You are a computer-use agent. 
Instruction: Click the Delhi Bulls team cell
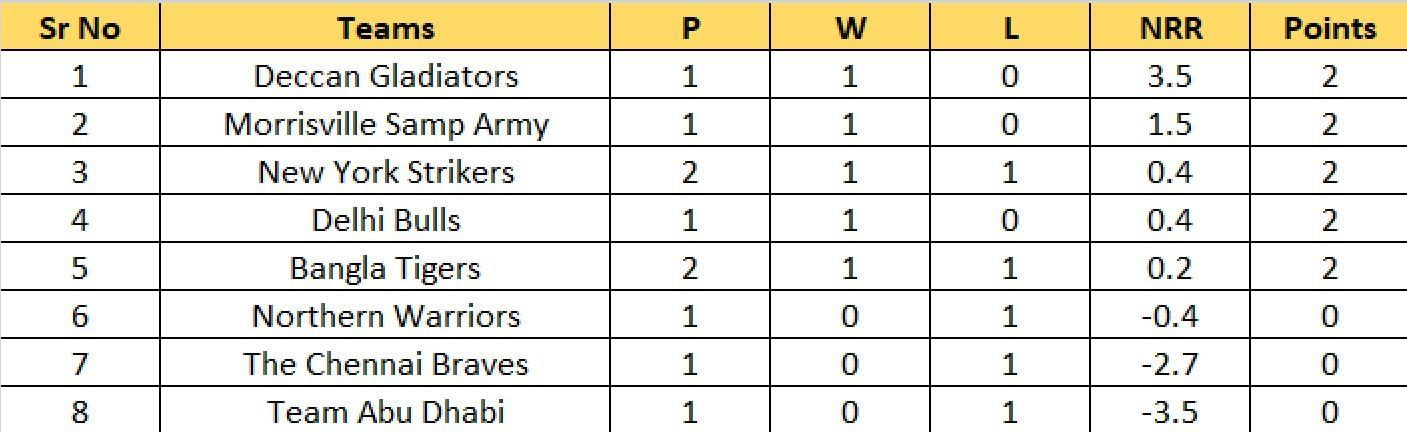pos(385,220)
